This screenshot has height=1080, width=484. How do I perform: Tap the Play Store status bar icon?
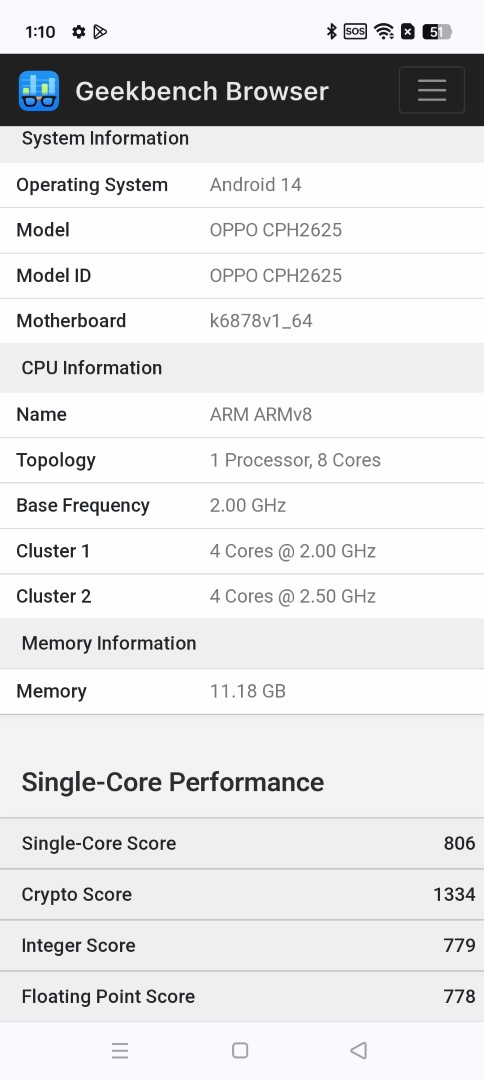point(101,32)
